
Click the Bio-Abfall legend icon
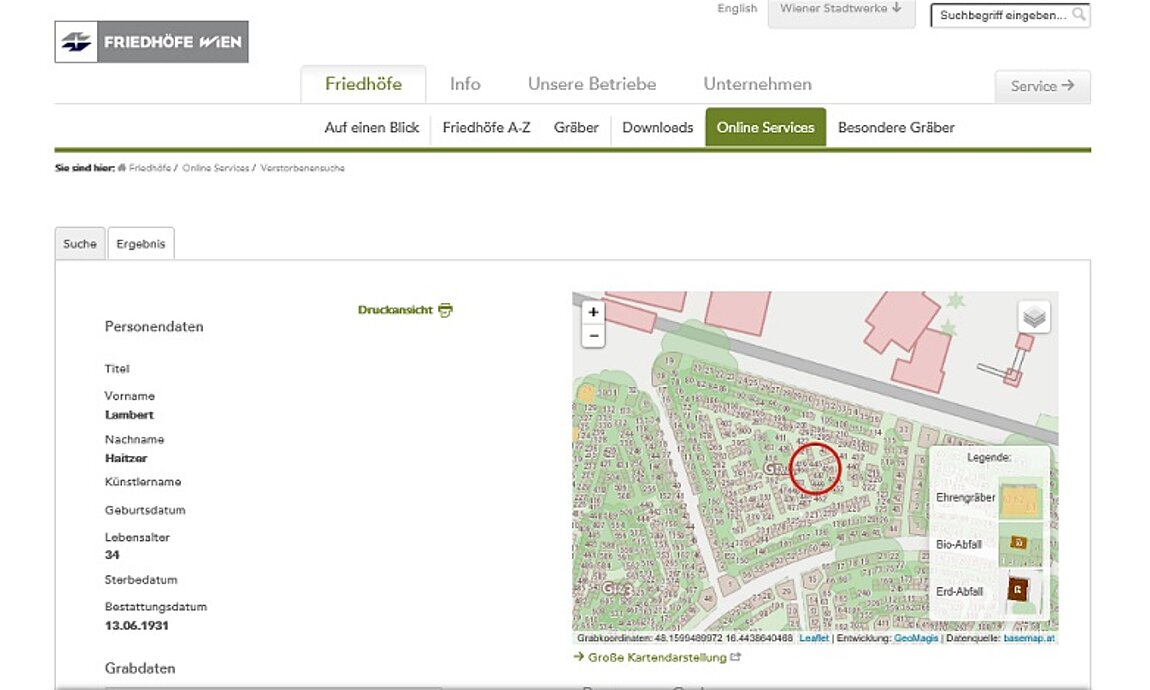coord(1019,543)
